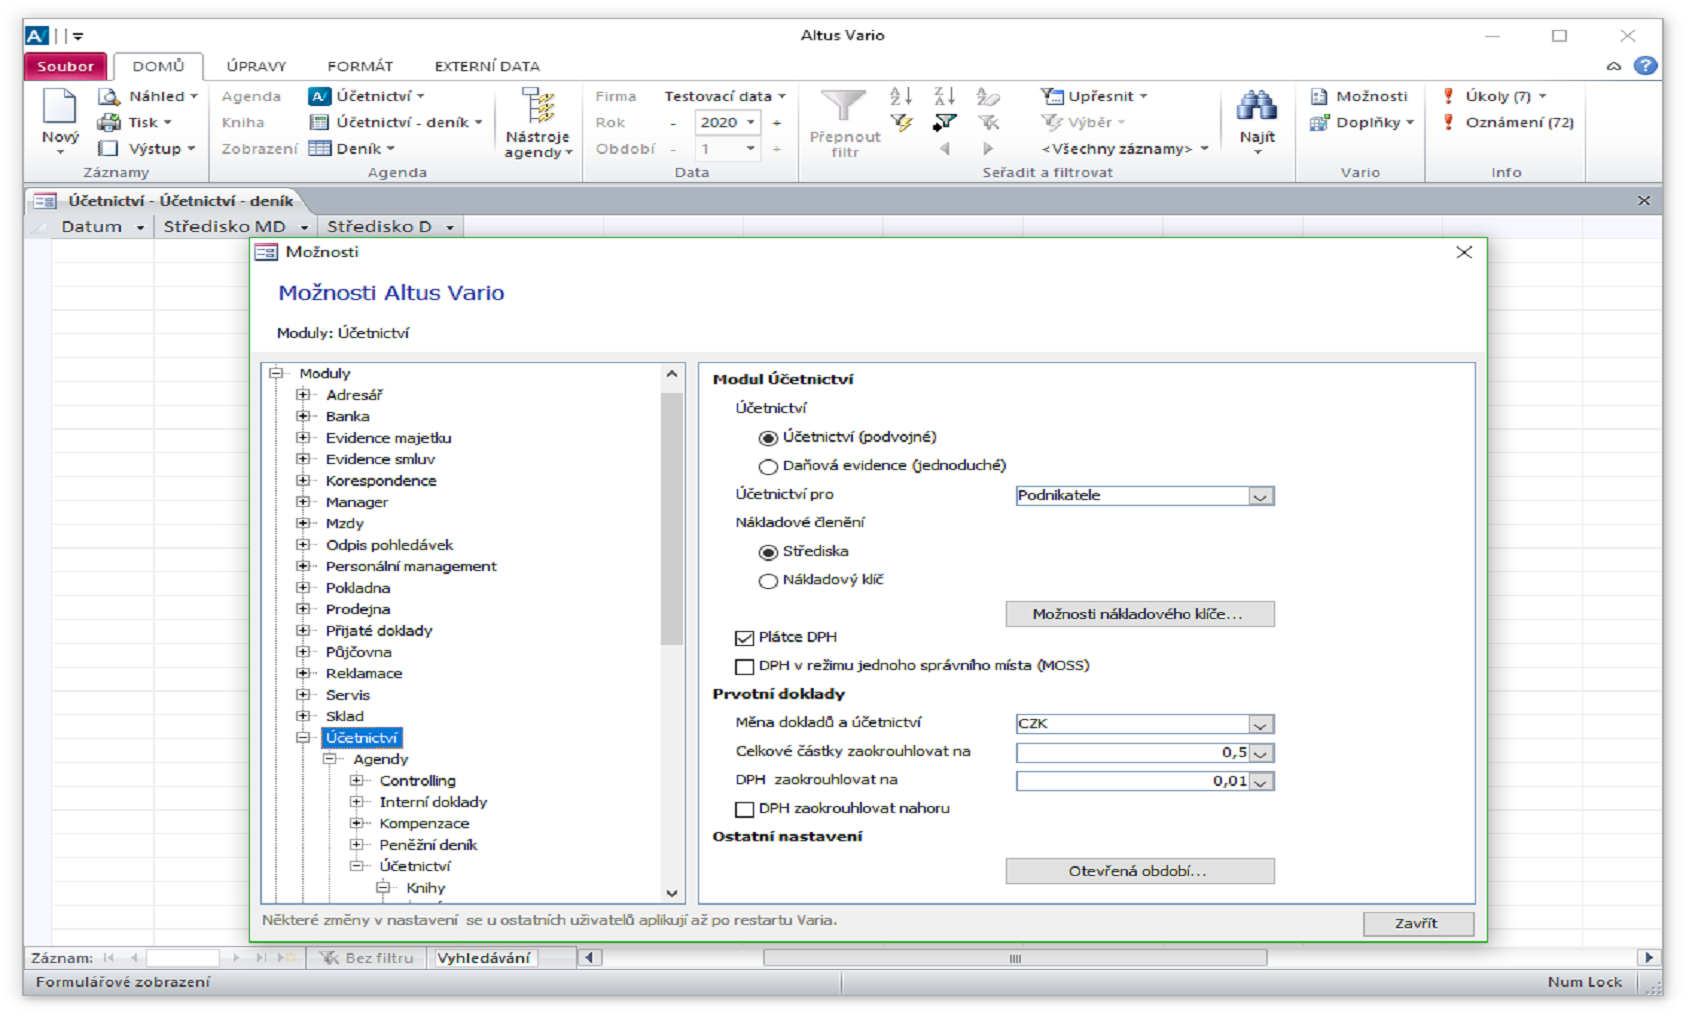
Task: Open the Náhled preview icon
Action: click(x=109, y=96)
